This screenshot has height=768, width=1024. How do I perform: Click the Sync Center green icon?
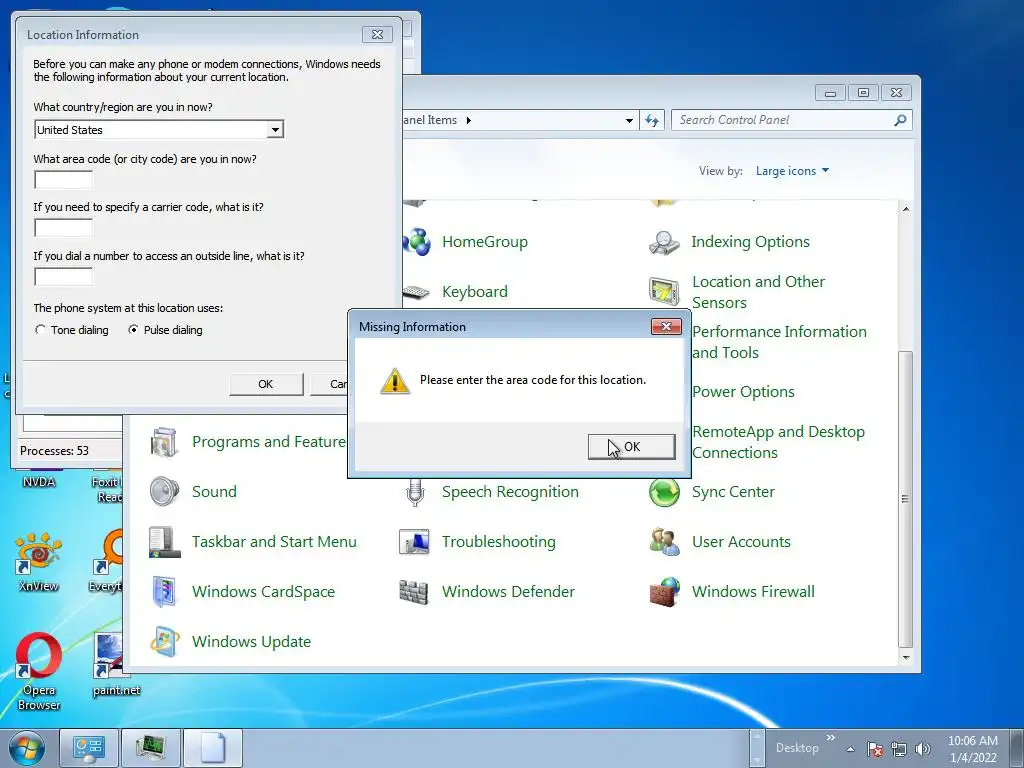point(664,492)
